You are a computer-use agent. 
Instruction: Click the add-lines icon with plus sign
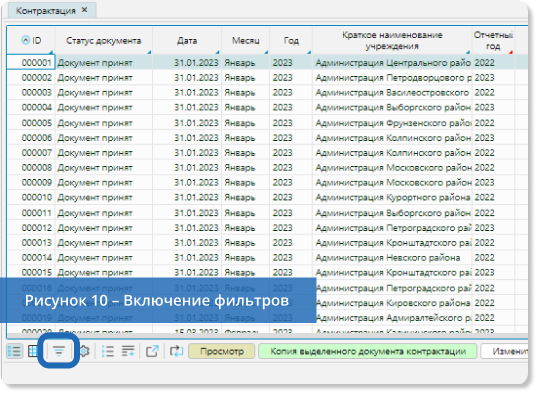tap(128, 351)
